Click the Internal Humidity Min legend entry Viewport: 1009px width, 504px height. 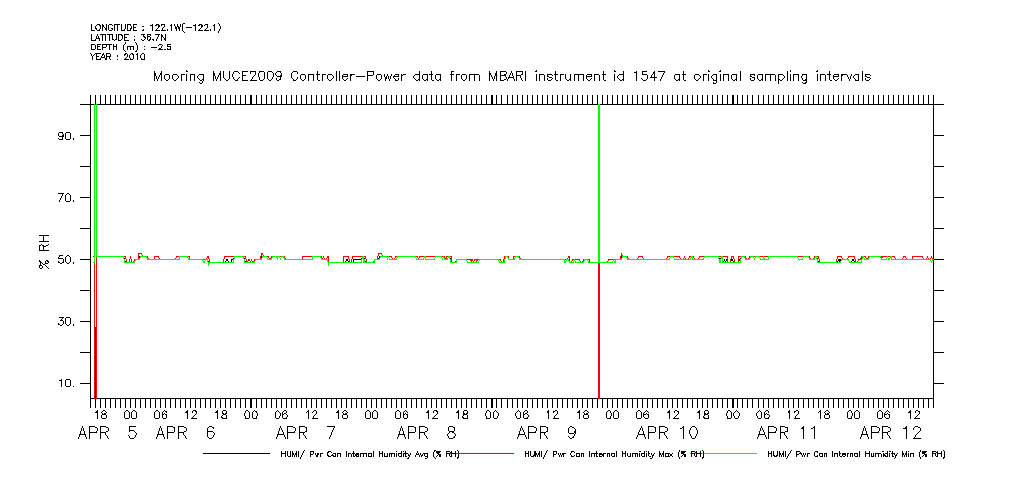pos(856,454)
